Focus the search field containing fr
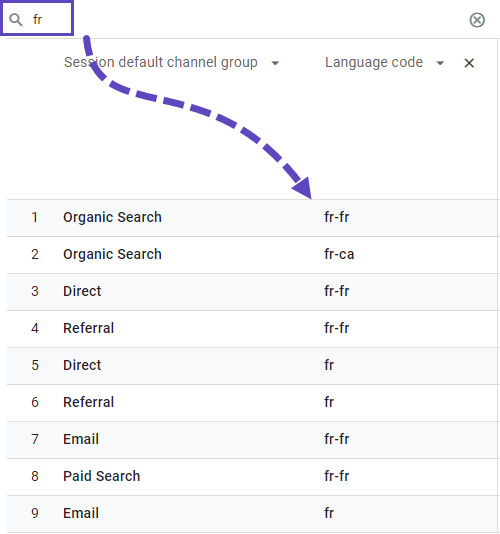500x534 pixels. point(37,18)
